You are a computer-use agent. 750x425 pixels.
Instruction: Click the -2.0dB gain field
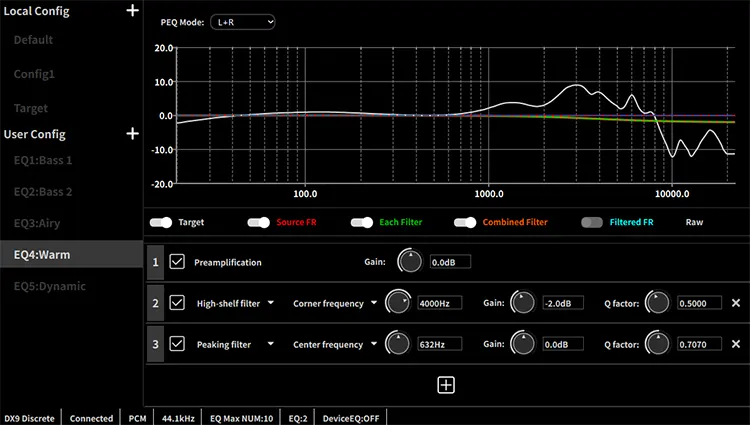(563, 303)
